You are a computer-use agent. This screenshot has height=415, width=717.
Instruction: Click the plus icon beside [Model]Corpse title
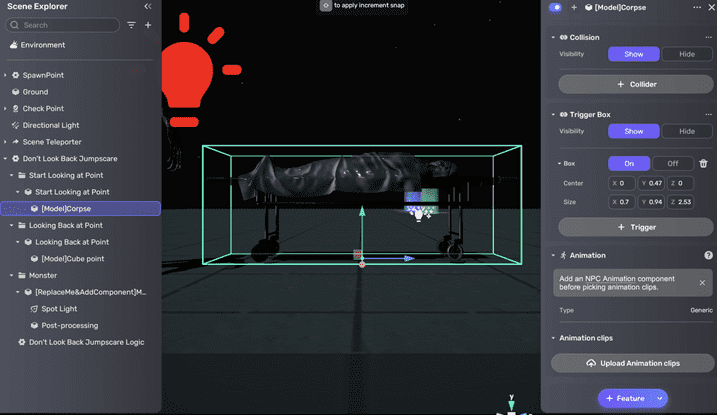[574, 8]
